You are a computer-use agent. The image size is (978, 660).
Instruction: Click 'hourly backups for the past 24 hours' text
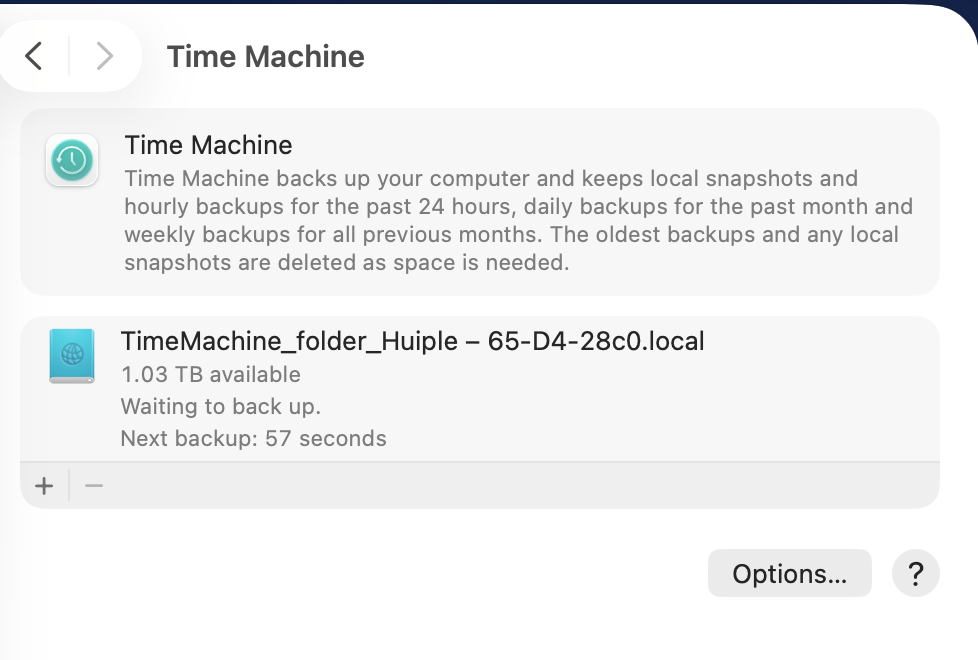click(x=300, y=207)
